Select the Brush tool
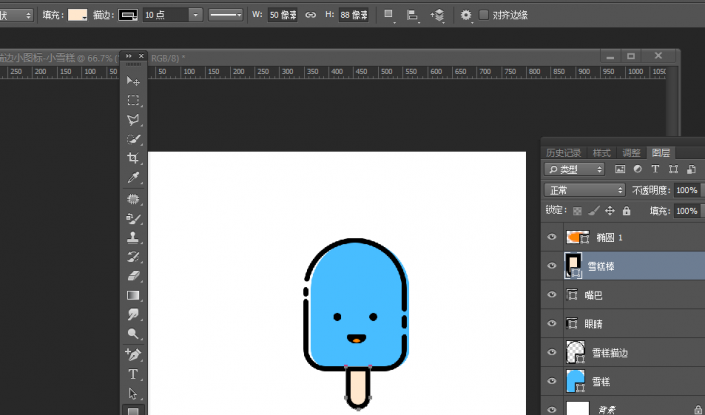Image resolution: width=705 pixels, height=415 pixels. 133,218
